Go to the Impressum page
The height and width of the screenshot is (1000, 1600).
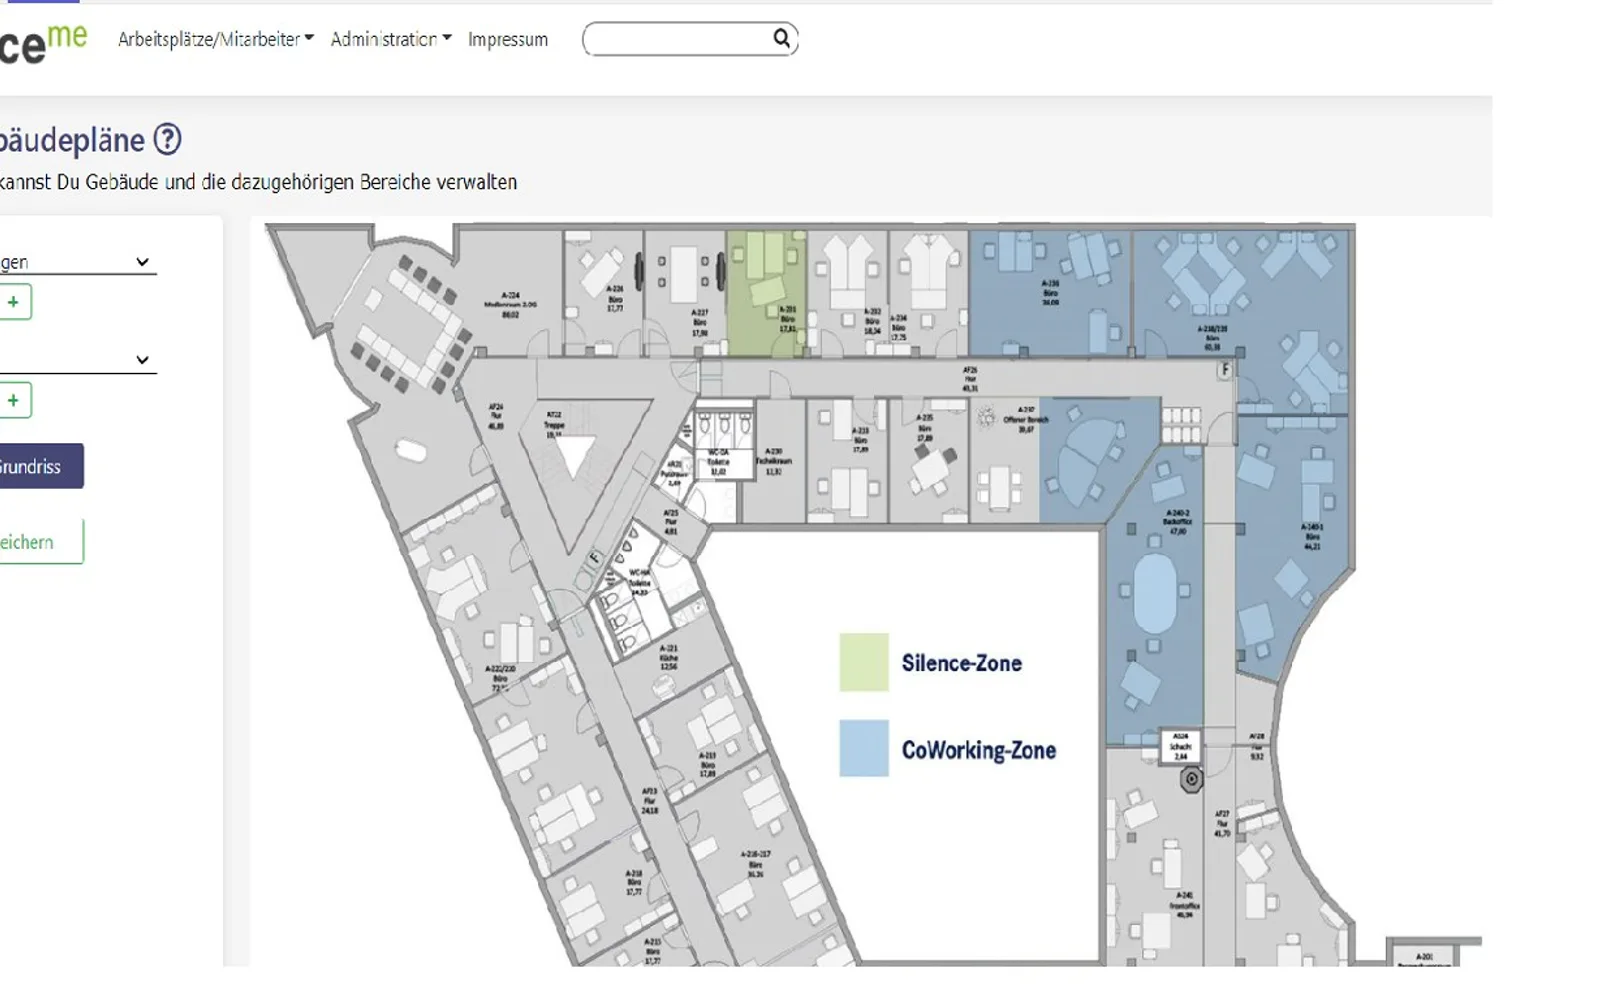click(x=508, y=39)
